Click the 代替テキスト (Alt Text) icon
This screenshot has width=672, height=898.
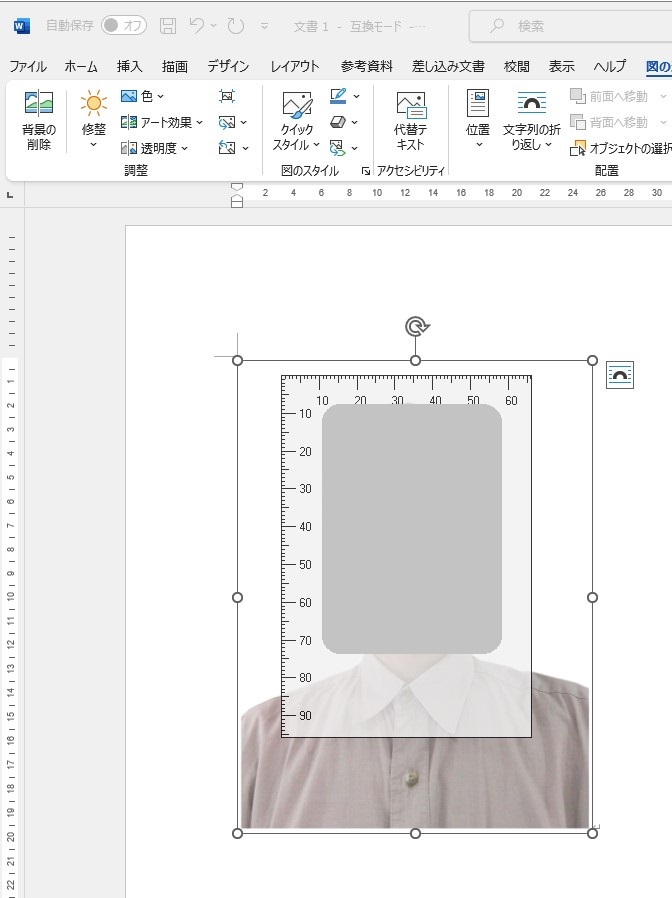click(410, 120)
